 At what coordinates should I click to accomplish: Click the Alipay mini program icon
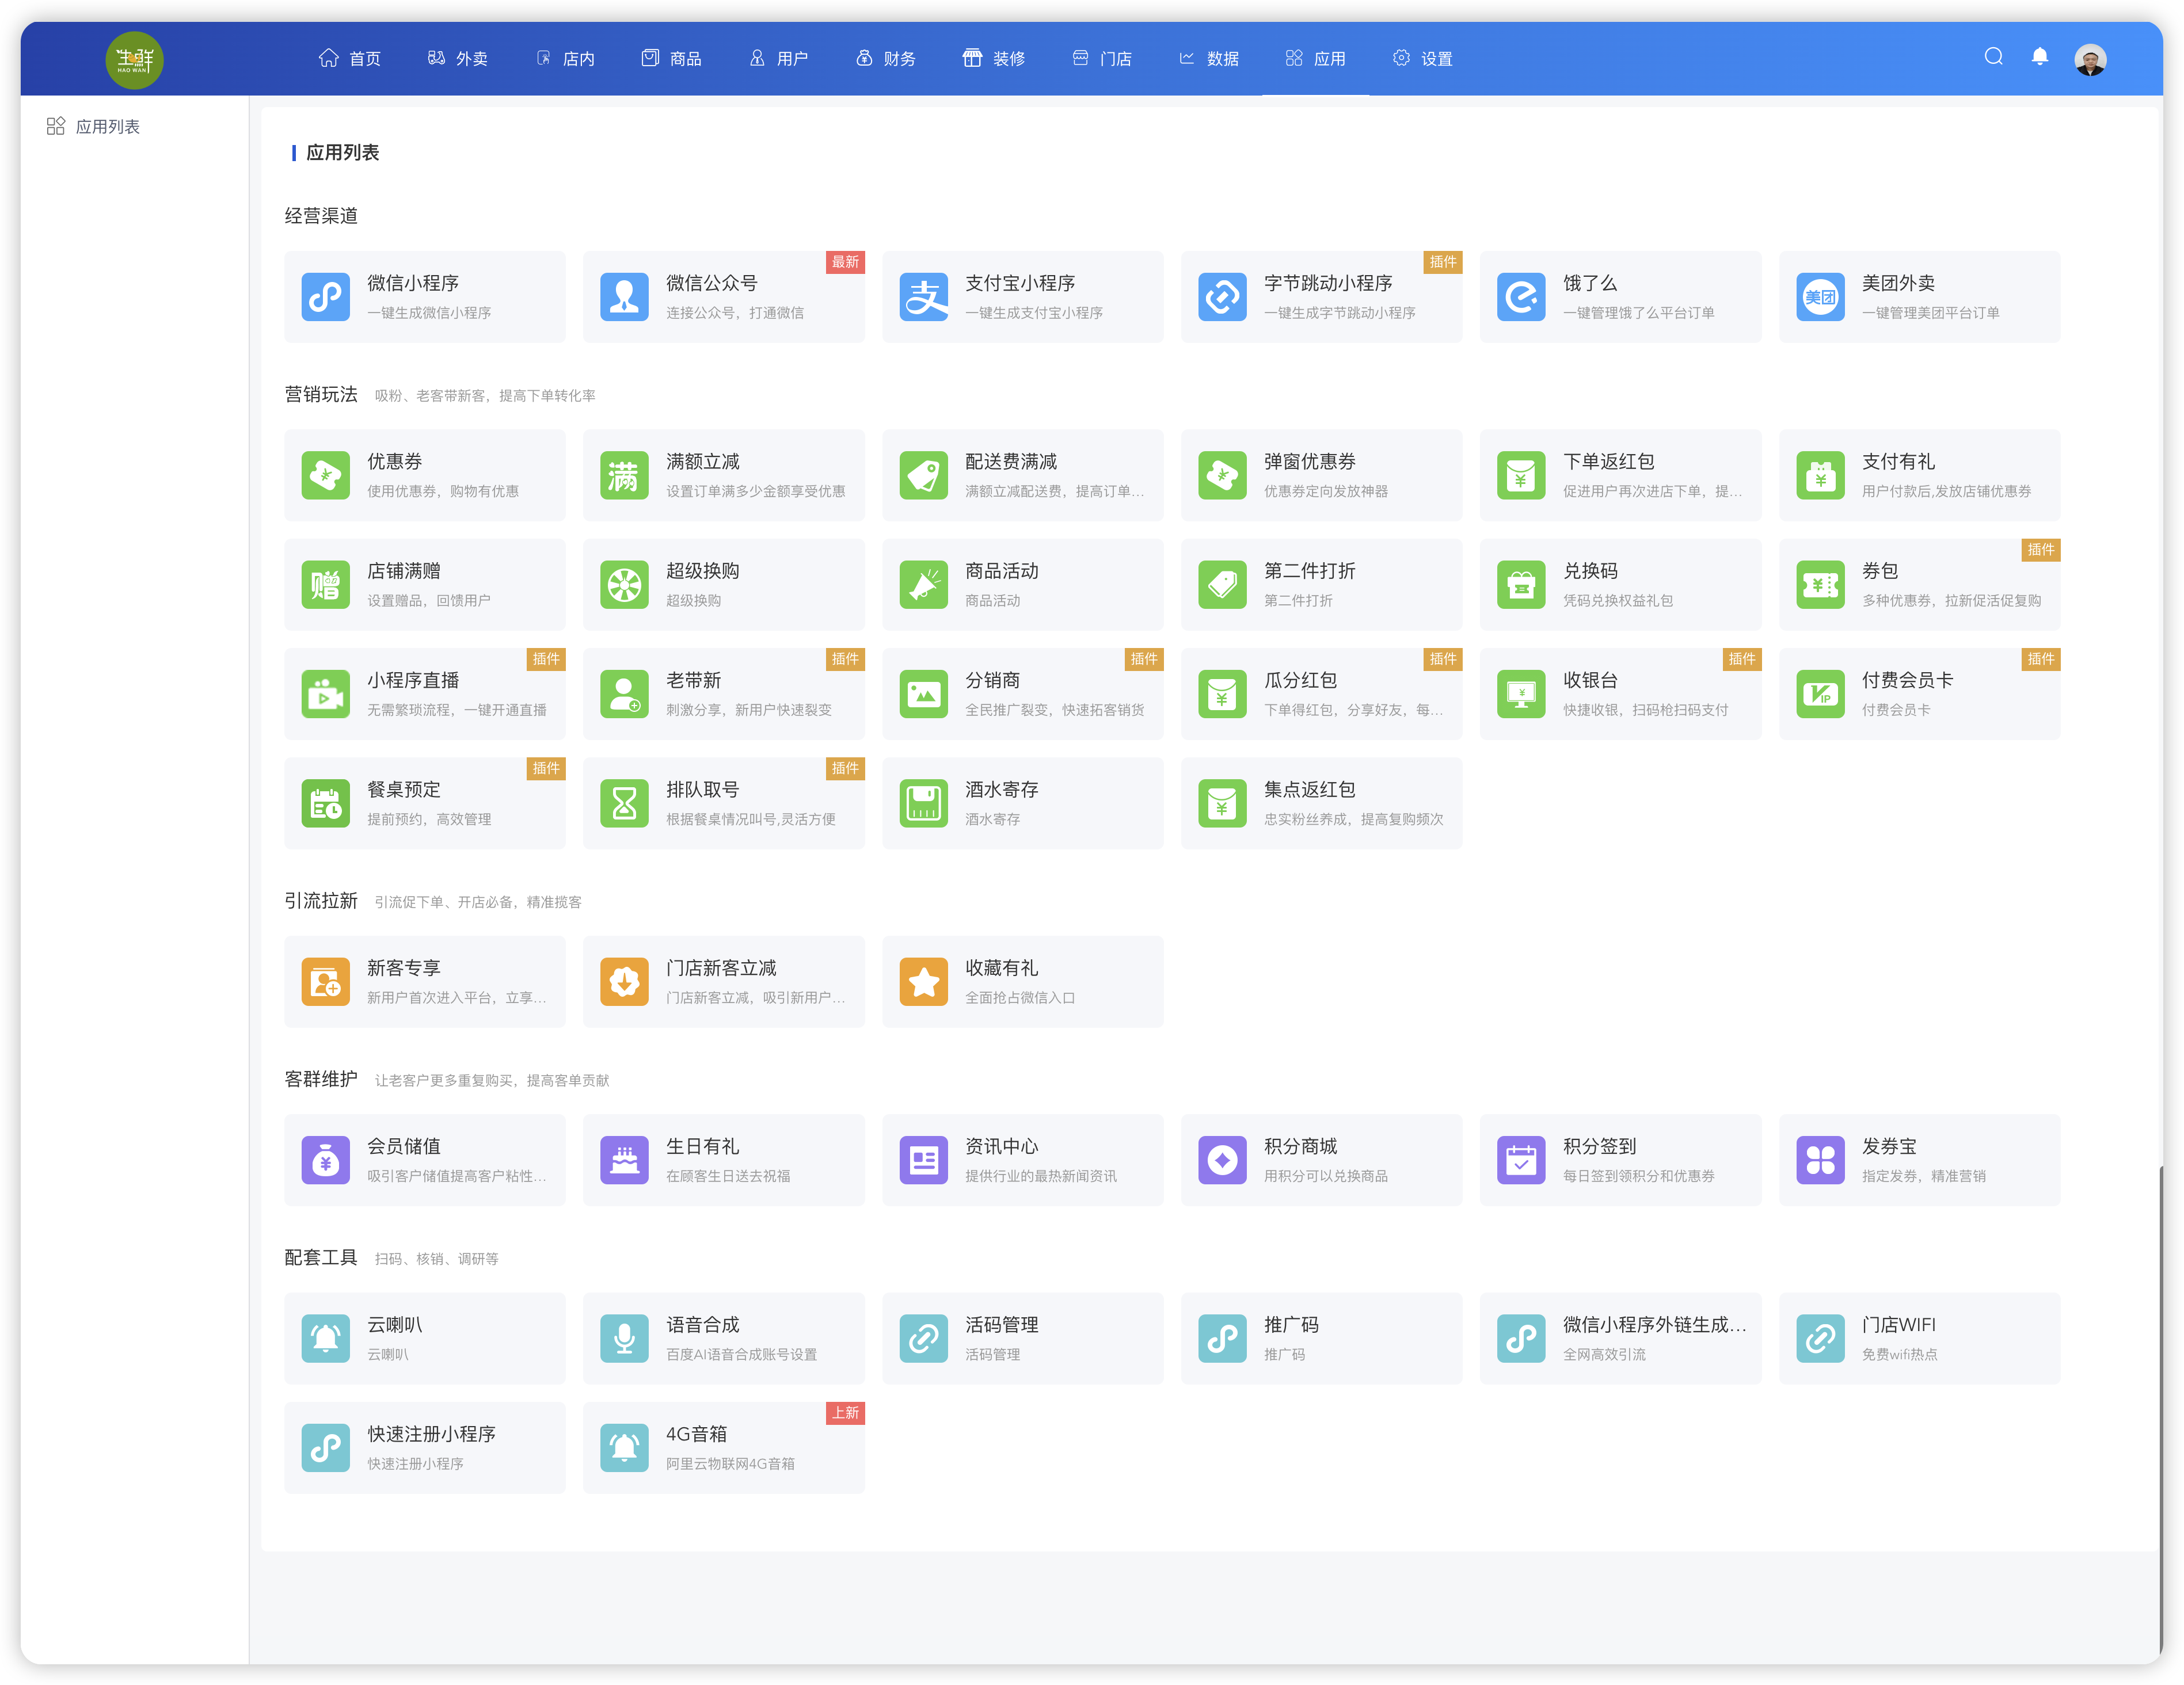tap(923, 297)
